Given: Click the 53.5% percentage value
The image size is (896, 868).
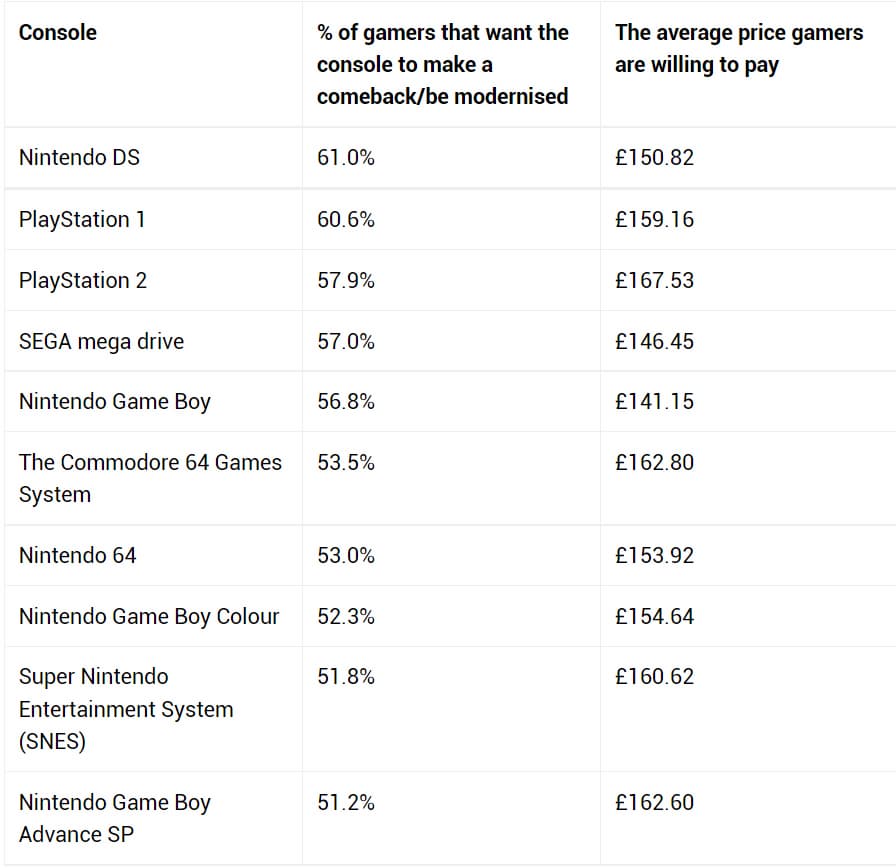Looking at the screenshot, I should click(x=346, y=463).
